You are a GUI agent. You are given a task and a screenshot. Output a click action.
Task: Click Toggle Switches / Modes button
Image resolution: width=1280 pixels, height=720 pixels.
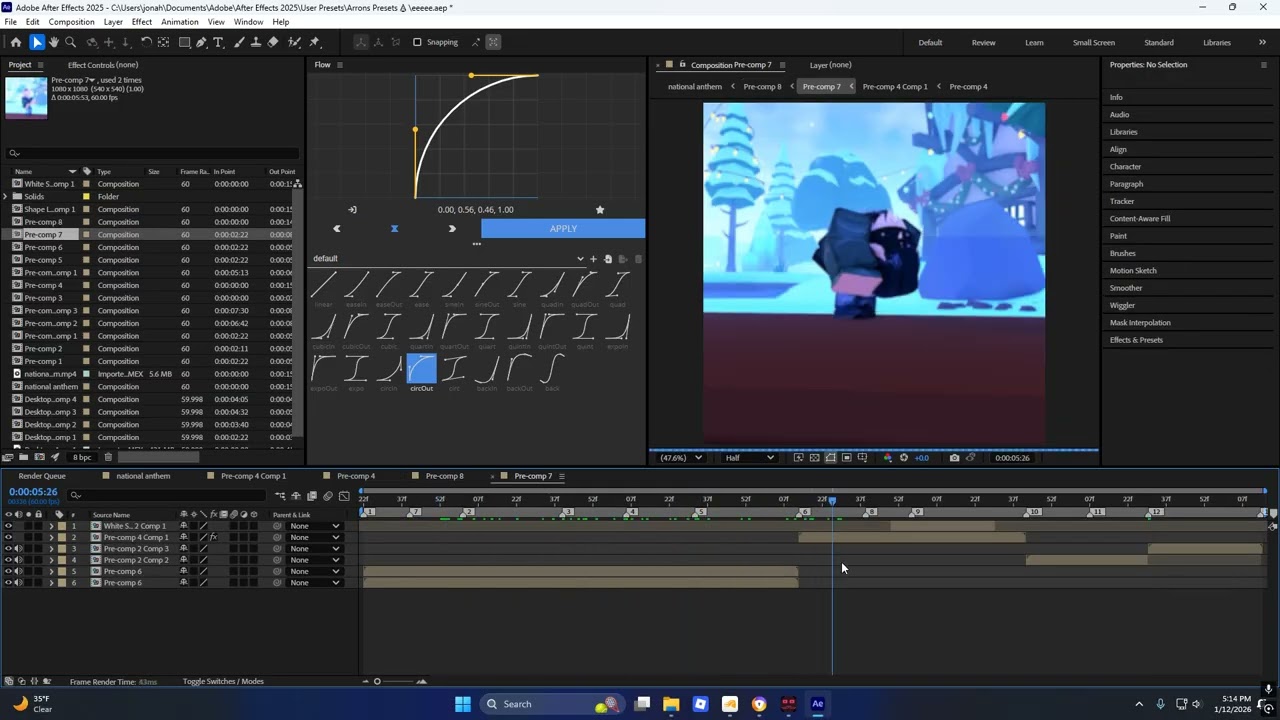click(223, 682)
